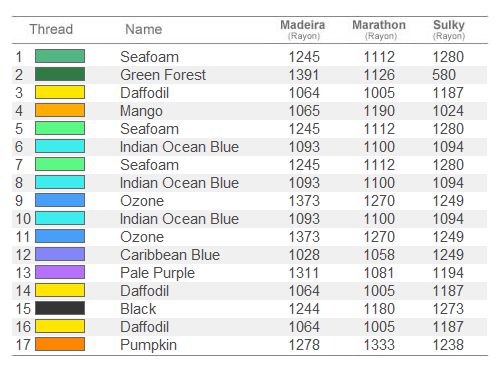Image resolution: width=500 pixels, height=366 pixels.
Task: Click Indian Ocean Blue name in row 6
Action: tap(179, 147)
